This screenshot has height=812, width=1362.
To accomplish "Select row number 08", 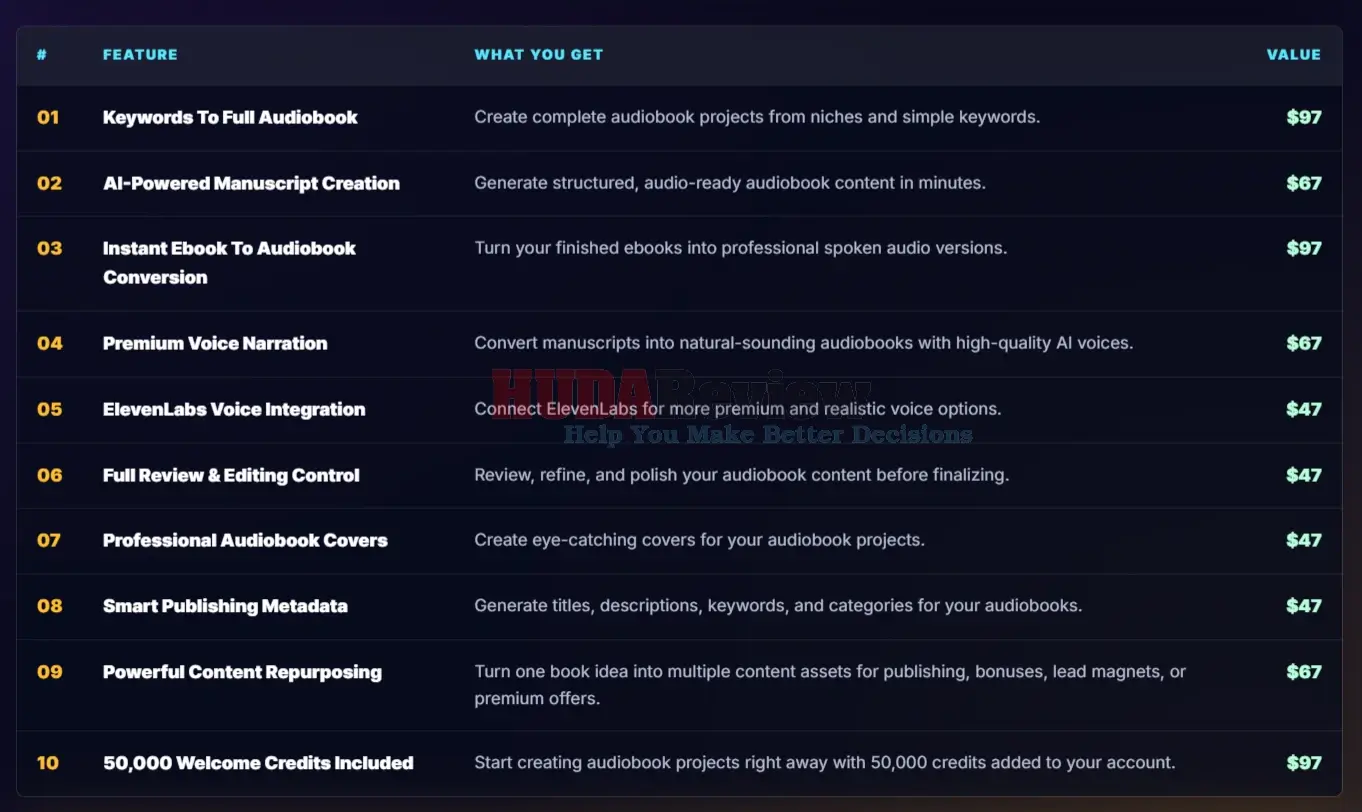I will [49, 606].
